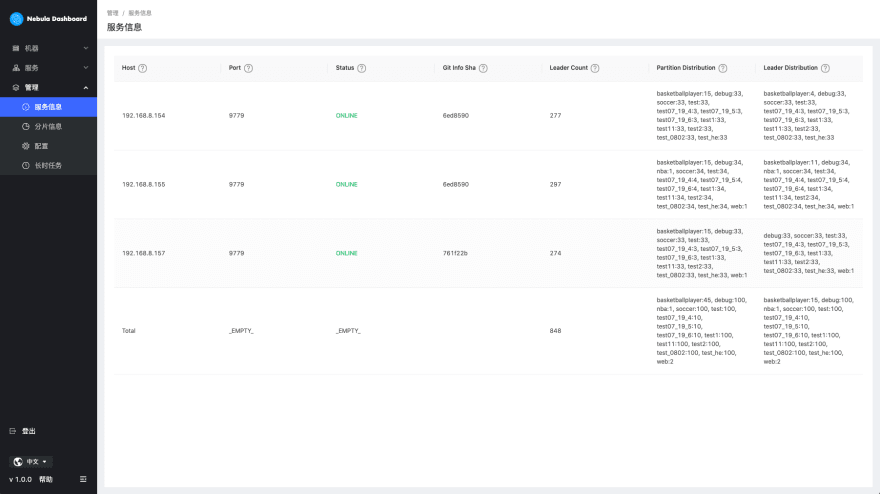This screenshot has height=494, width=880.
Task: Click Git sha 761f22b cell
Action: (455, 253)
